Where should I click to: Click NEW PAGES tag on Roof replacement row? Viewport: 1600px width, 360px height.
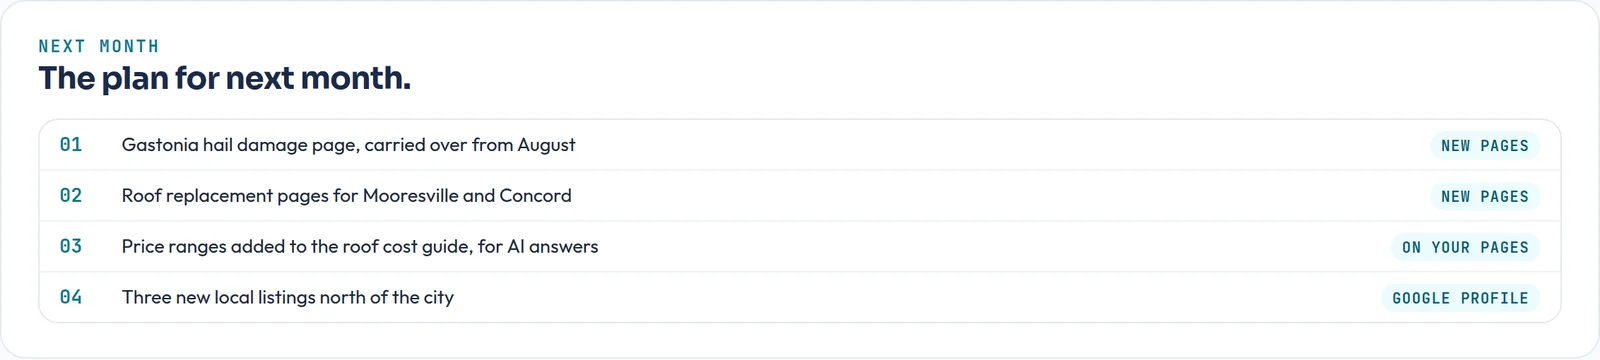pos(1485,197)
